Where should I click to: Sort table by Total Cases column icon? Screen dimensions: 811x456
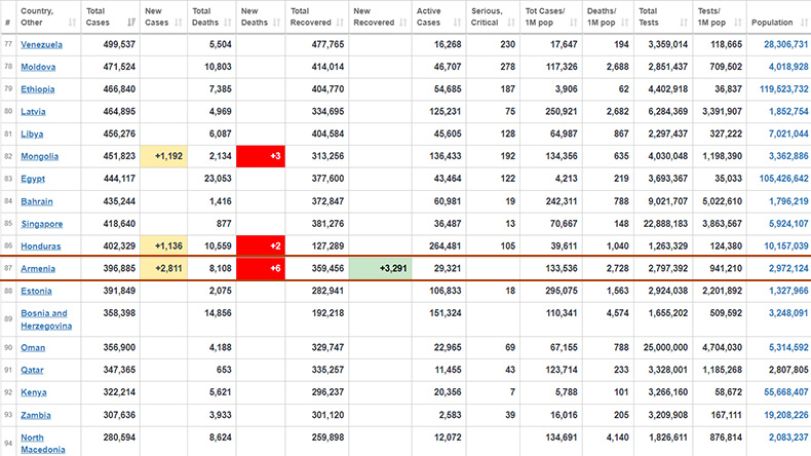tap(131, 22)
